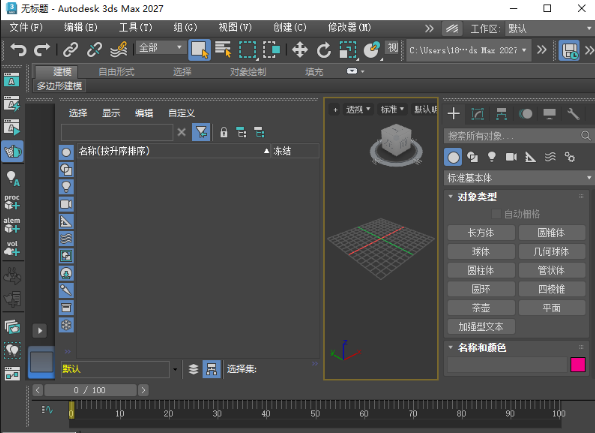Open the 标准基本体 dropdown
The image size is (595, 433).
tap(518, 178)
